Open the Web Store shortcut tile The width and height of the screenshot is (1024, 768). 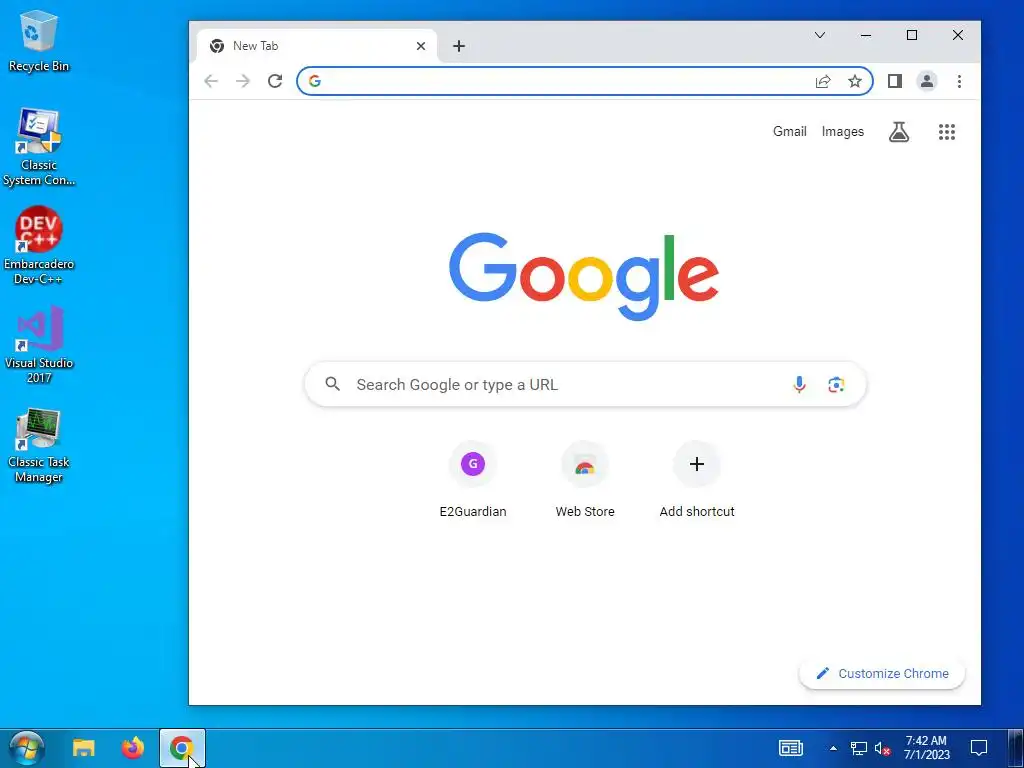(x=585, y=480)
